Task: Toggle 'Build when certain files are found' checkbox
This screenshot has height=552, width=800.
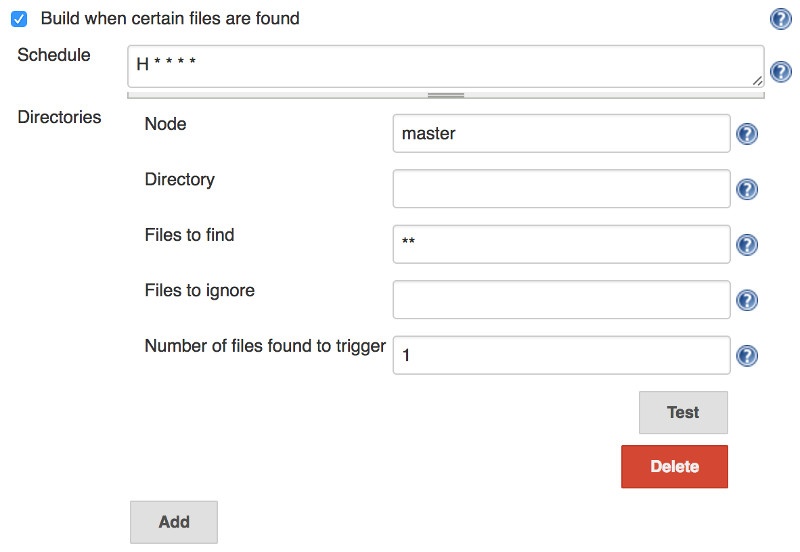Action: click(19, 19)
